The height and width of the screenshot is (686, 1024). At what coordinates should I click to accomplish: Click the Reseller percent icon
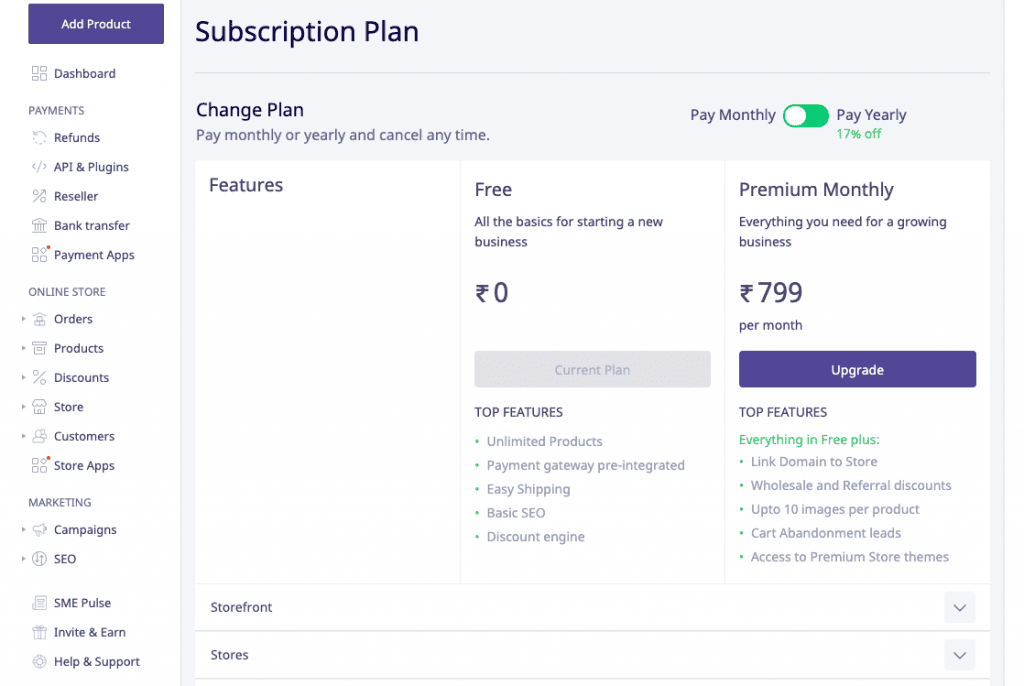[x=39, y=196]
